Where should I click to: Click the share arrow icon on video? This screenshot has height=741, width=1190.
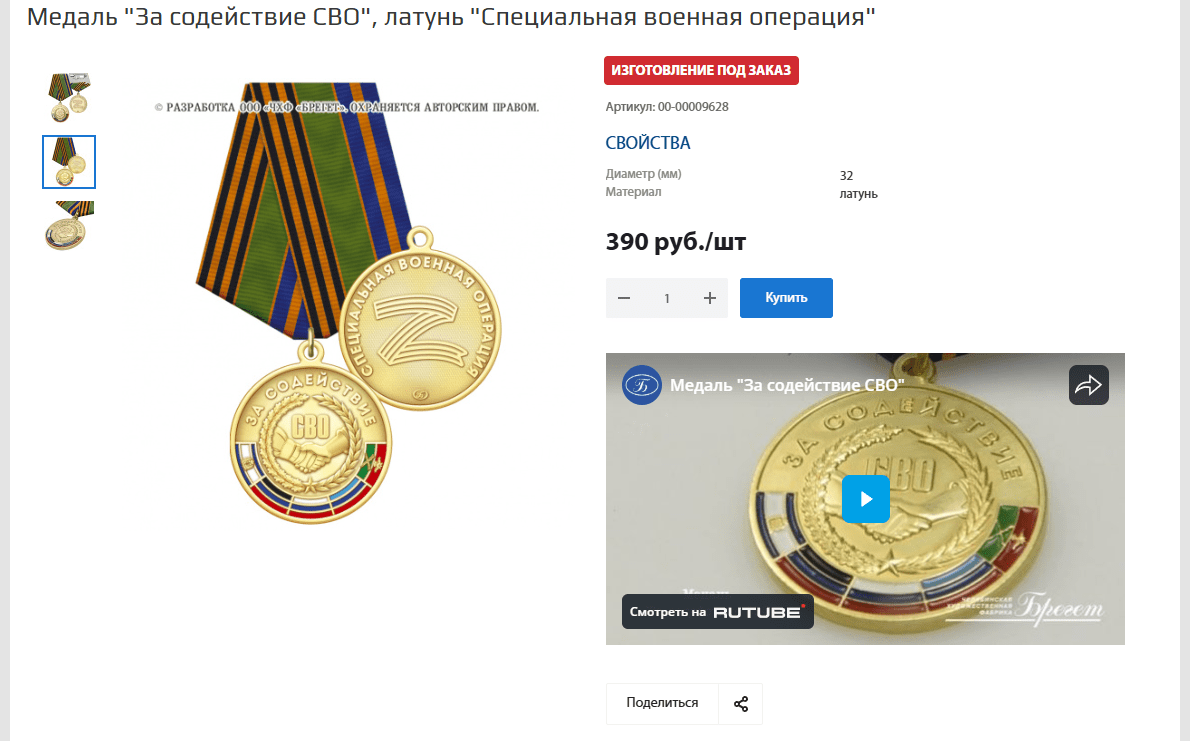(x=1089, y=385)
